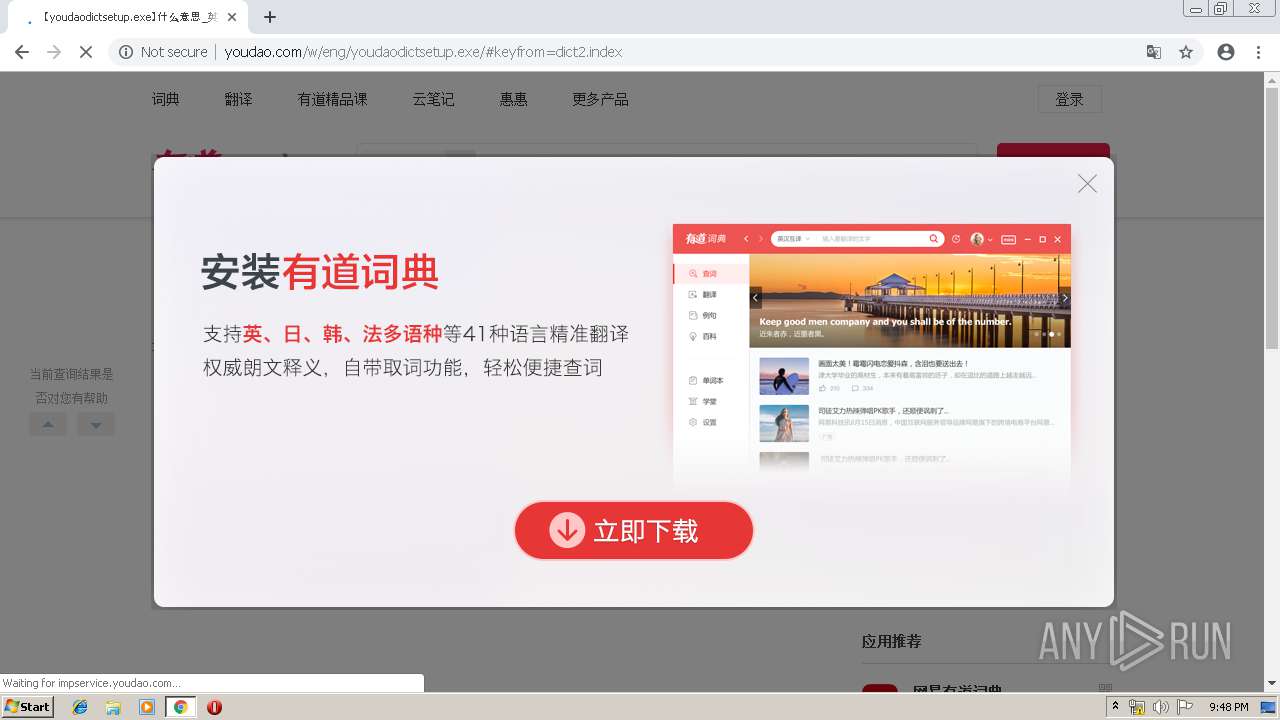Open the 词典 nav menu item

point(166,99)
